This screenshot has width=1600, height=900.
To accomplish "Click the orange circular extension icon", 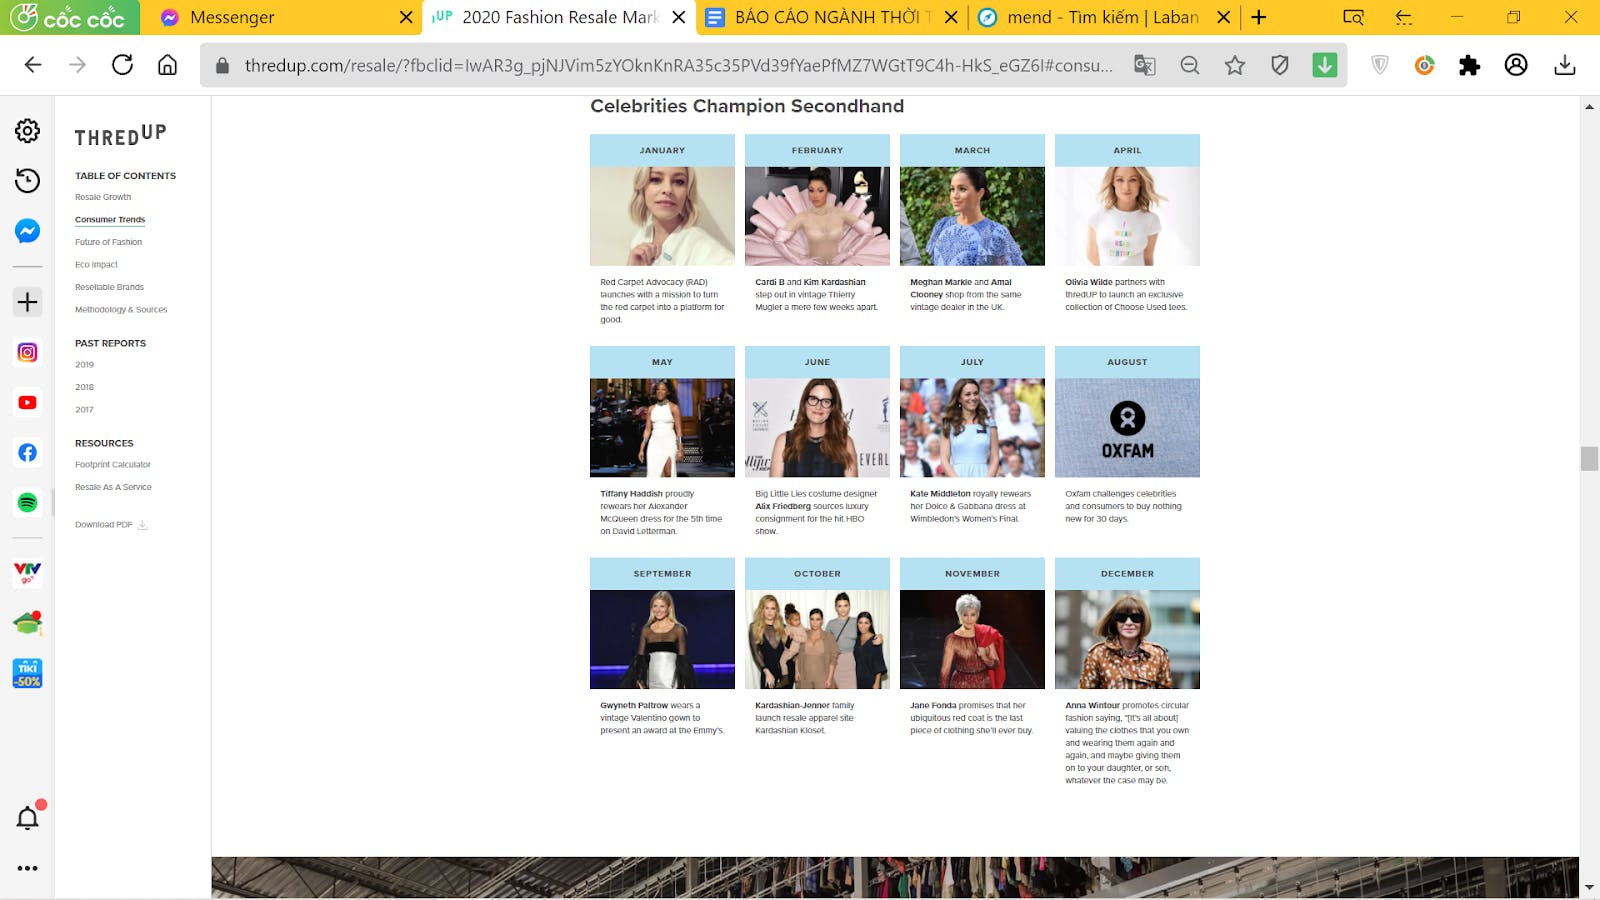I will (x=1424, y=65).
